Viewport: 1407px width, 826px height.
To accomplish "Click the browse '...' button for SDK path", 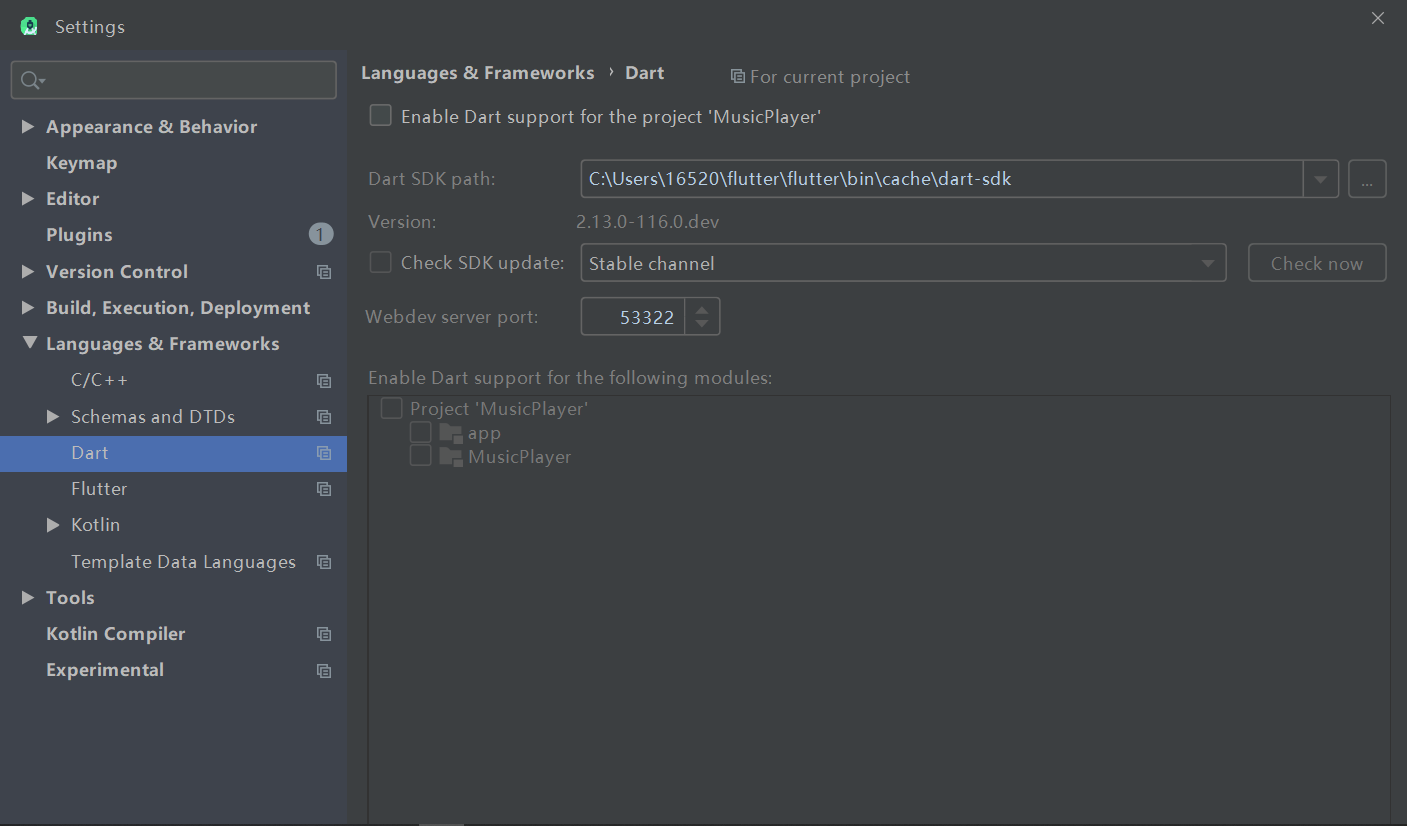I will (x=1367, y=179).
